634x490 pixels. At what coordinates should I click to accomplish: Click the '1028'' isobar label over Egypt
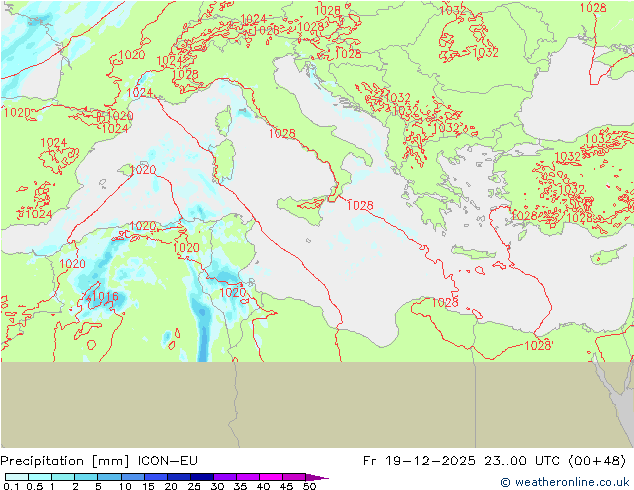[539, 346]
